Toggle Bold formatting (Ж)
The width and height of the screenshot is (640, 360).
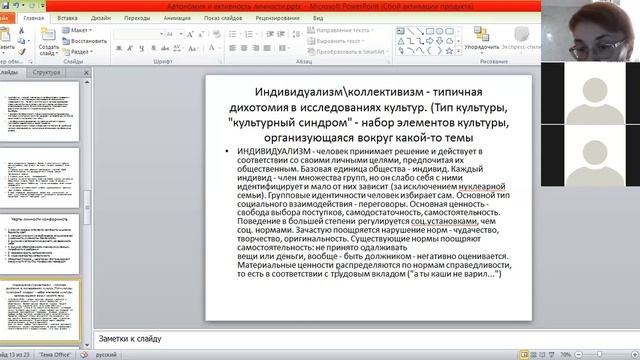(119, 48)
